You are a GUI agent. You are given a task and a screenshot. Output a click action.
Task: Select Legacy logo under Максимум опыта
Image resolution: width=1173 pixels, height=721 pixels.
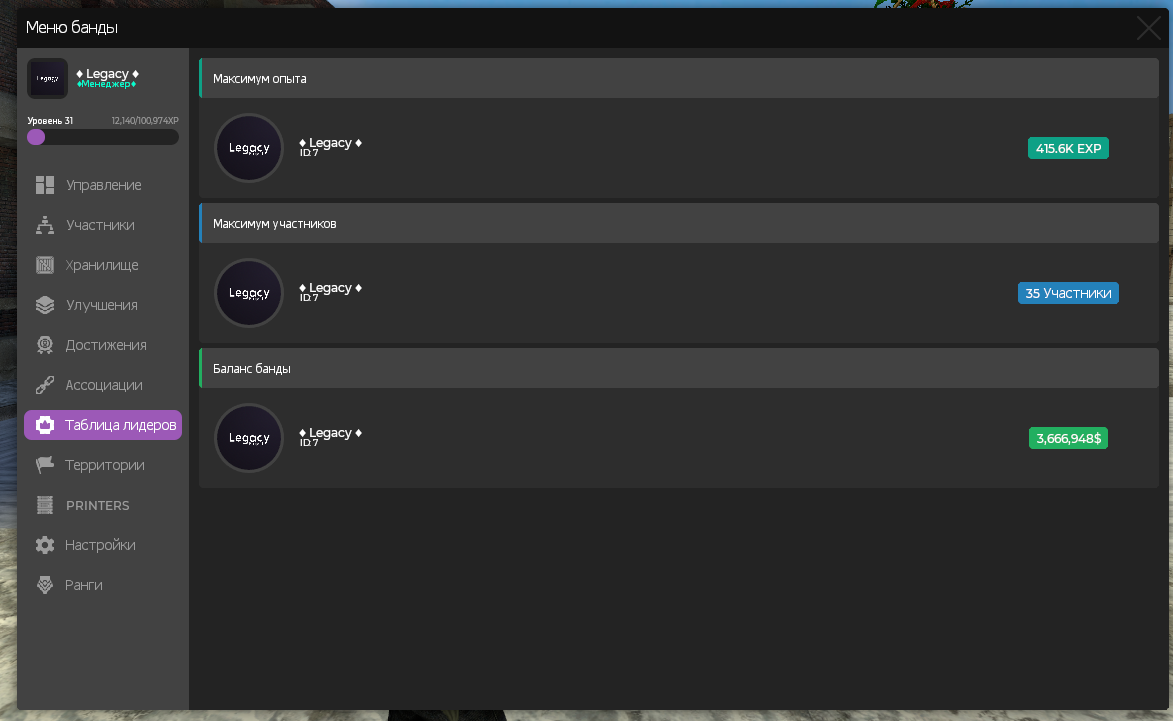click(x=249, y=148)
